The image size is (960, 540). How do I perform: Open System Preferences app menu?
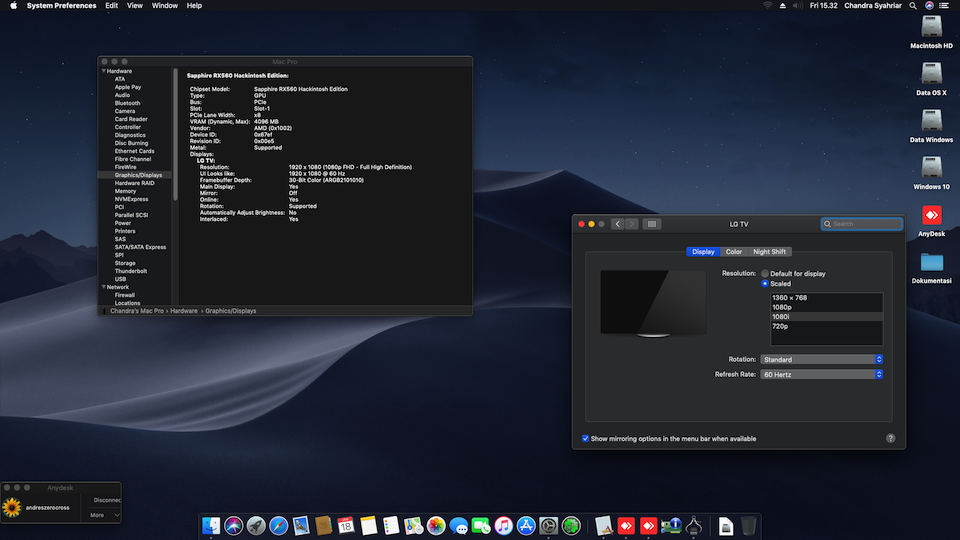[x=61, y=6]
